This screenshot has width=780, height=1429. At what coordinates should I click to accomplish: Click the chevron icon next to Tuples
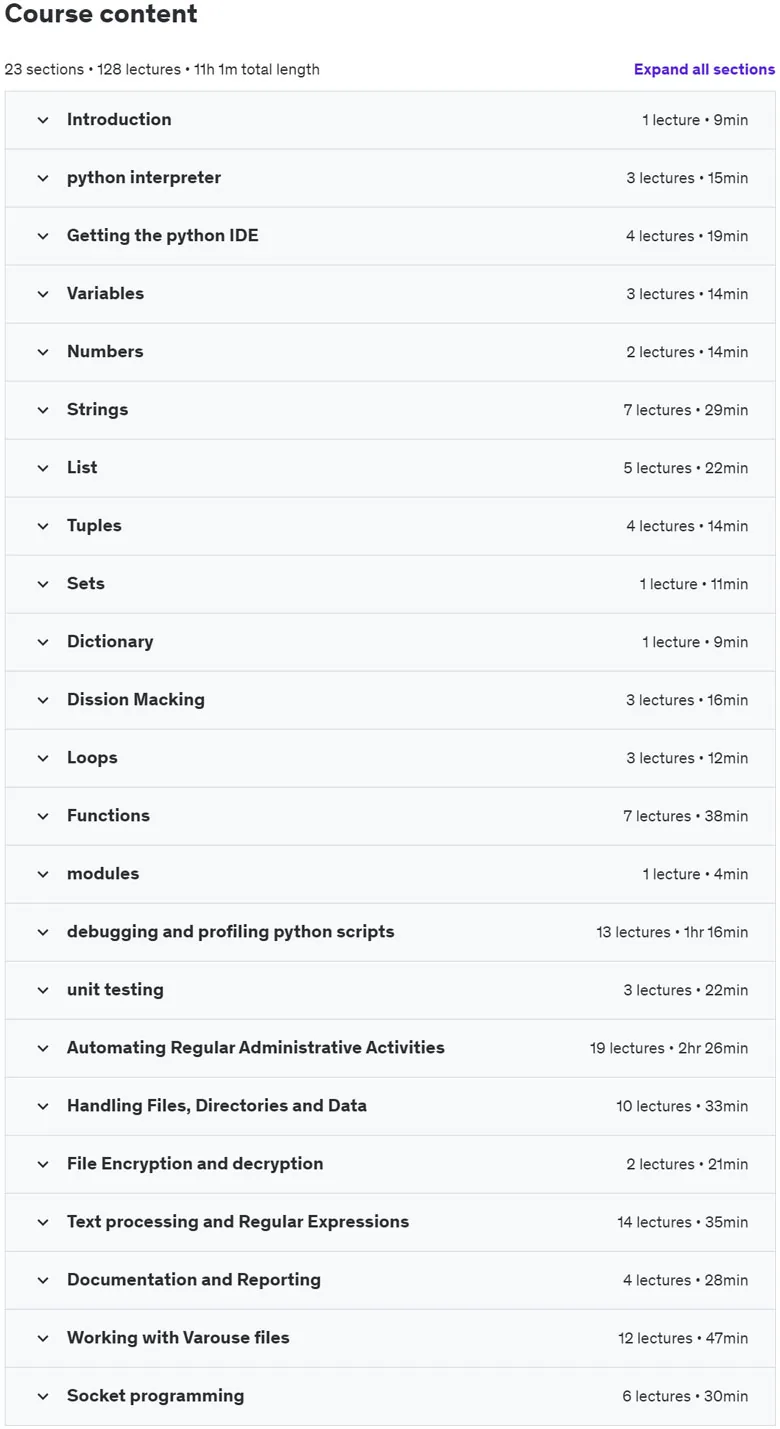(x=43, y=526)
